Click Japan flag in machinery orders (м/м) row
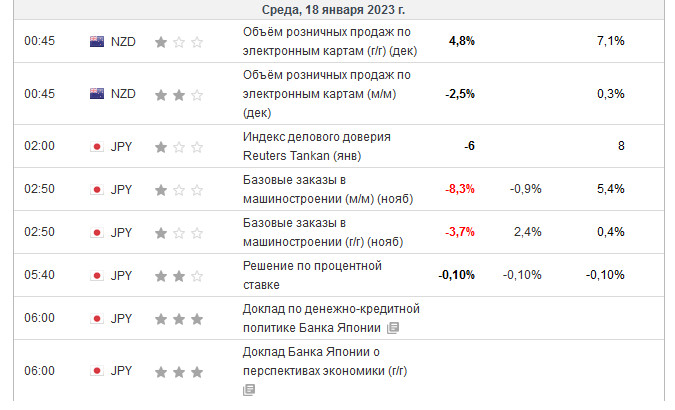 (97, 189)
